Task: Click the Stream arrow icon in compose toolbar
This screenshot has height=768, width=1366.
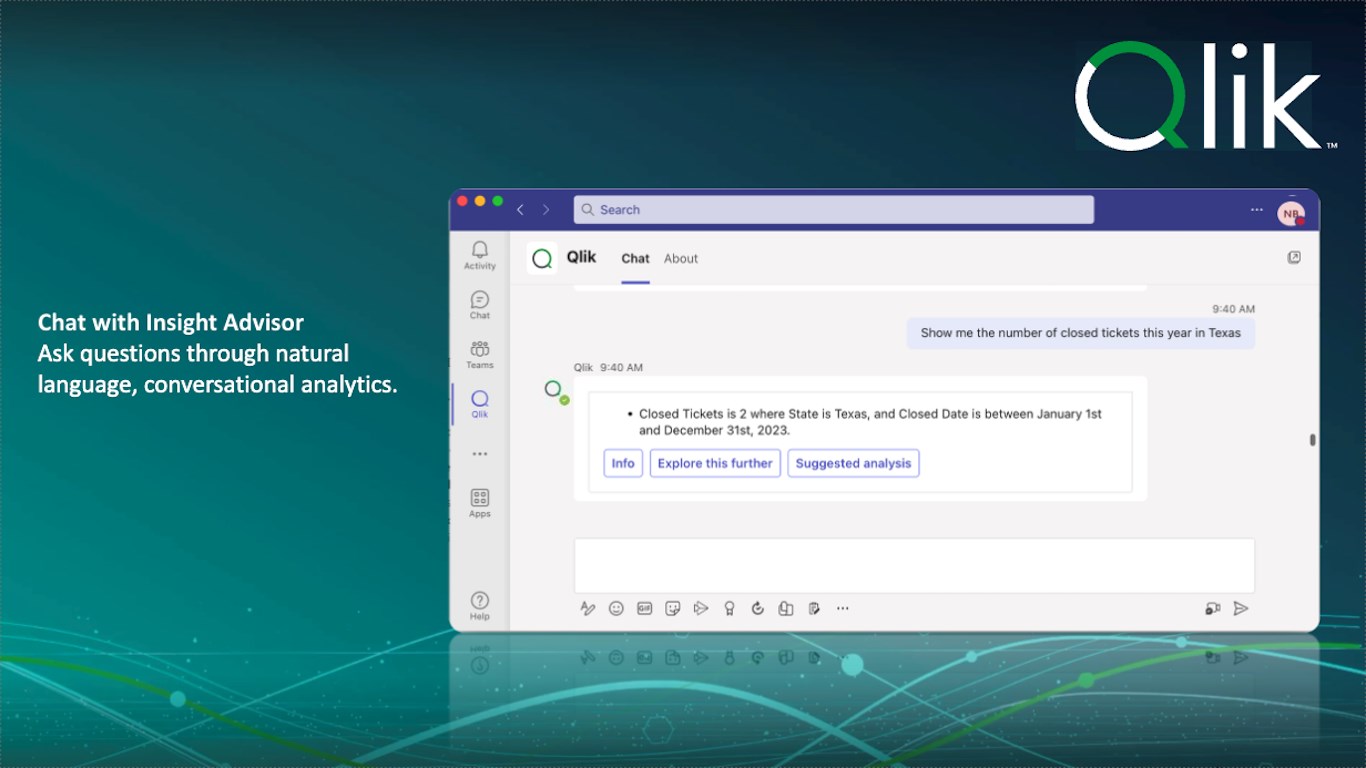Action: coord(701,608)
